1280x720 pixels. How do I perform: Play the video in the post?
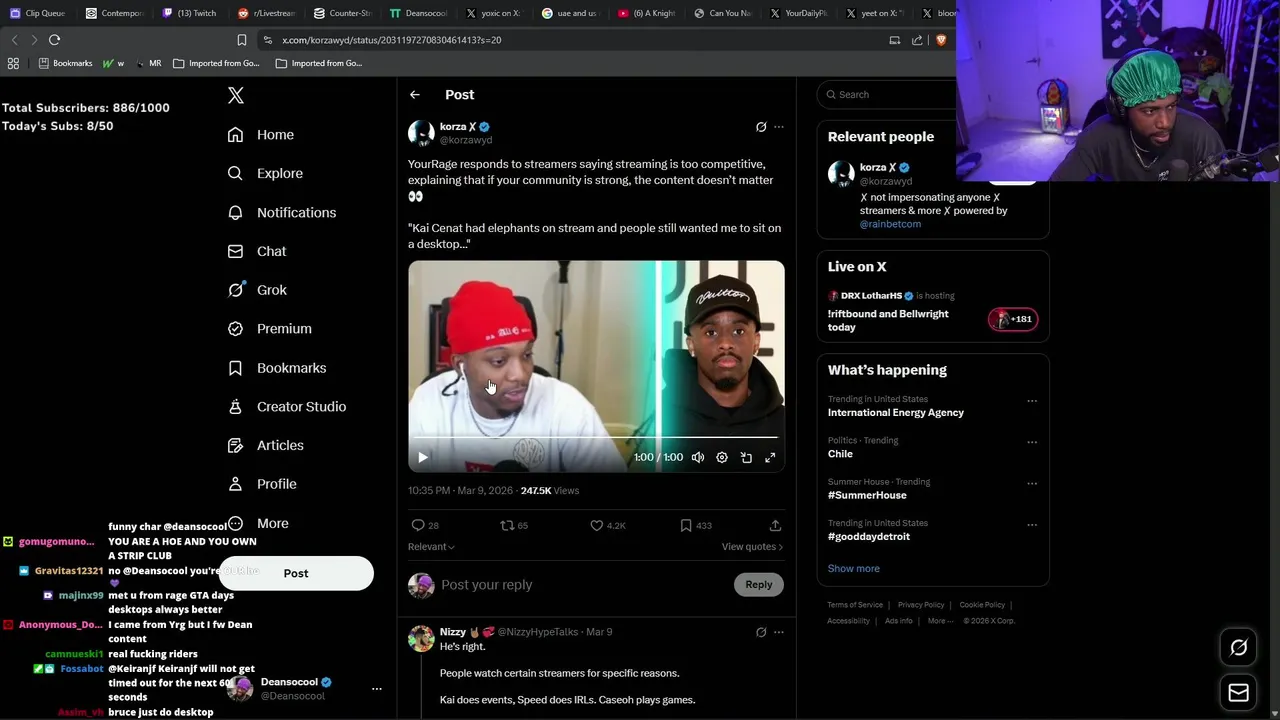click(x=422, y=457)
